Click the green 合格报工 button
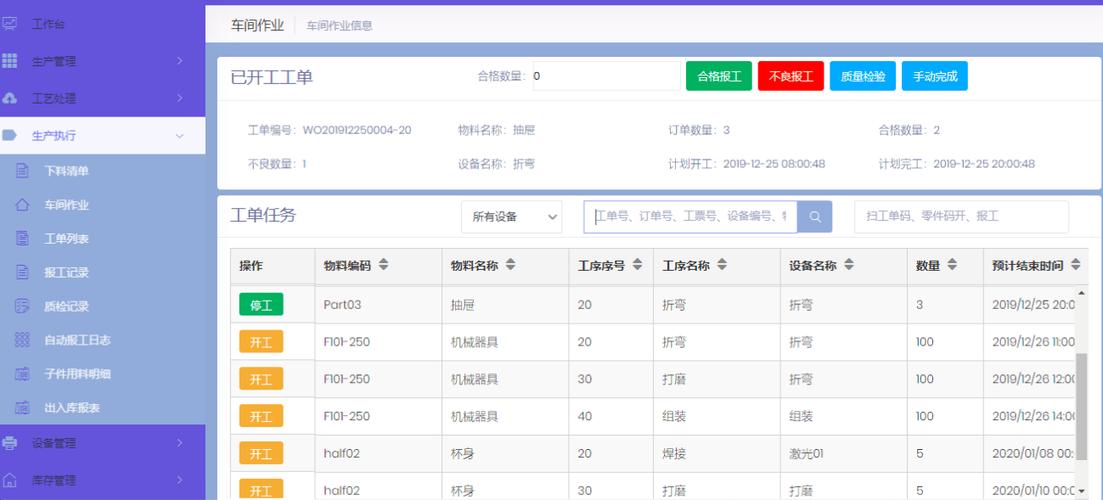This screenshot has width=1103, height=500. click(x=719, y=76)
